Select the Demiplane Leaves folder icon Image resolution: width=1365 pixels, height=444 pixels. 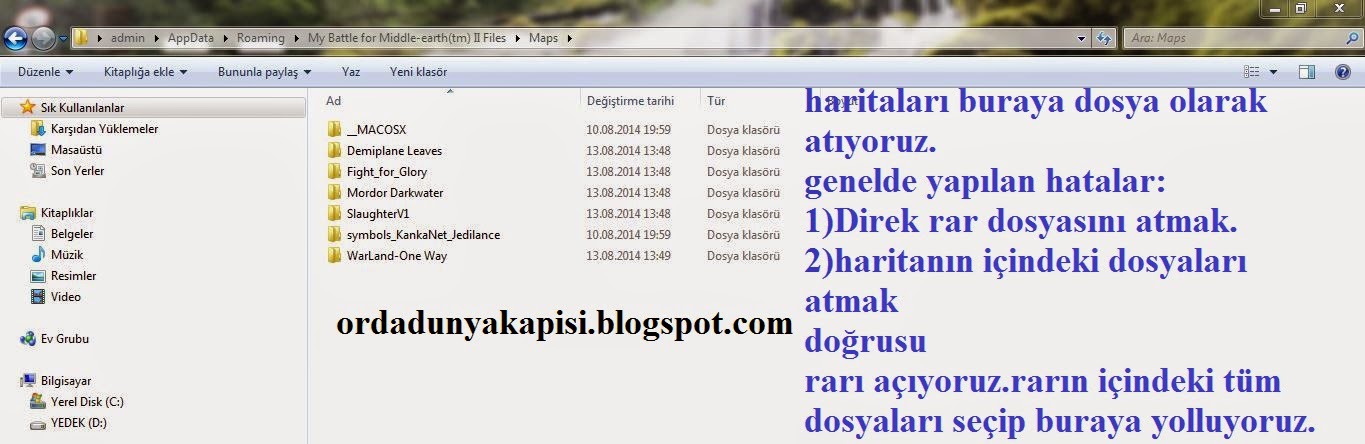pos(334,150)
